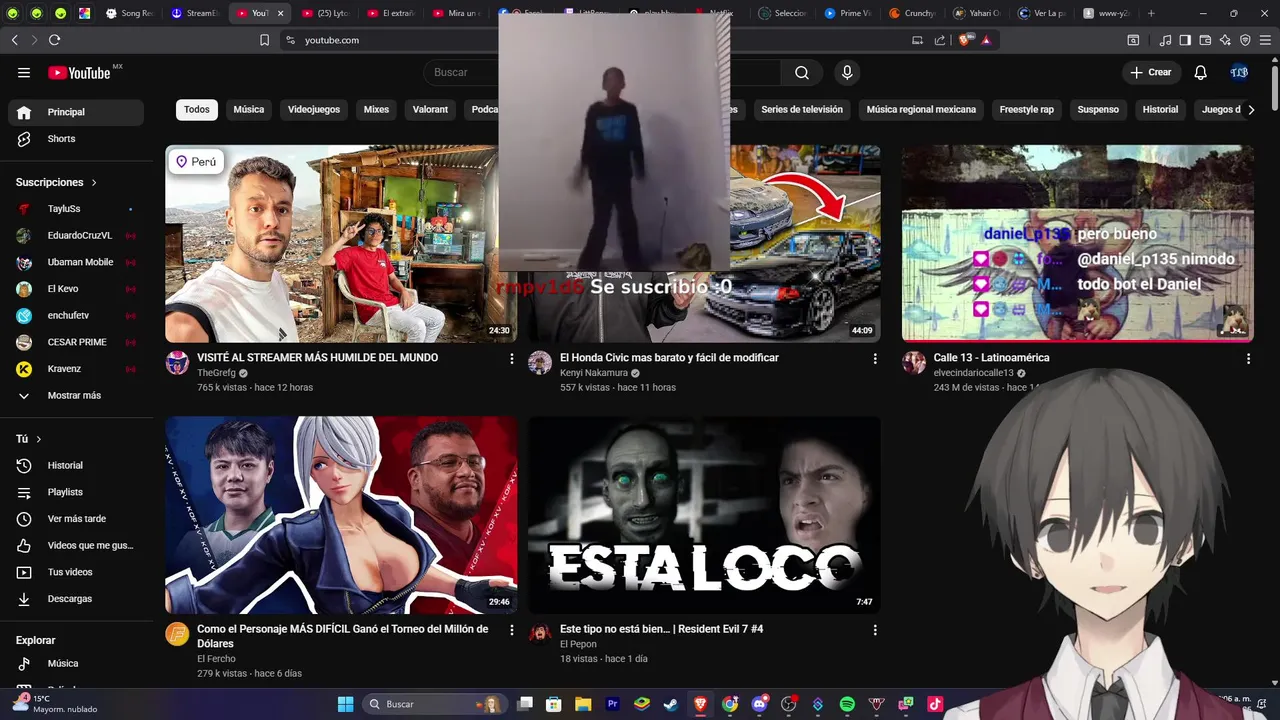This screenshot has height=720, width=1280.
Task: Bookmark this page icon
Action: pos(264,40)
